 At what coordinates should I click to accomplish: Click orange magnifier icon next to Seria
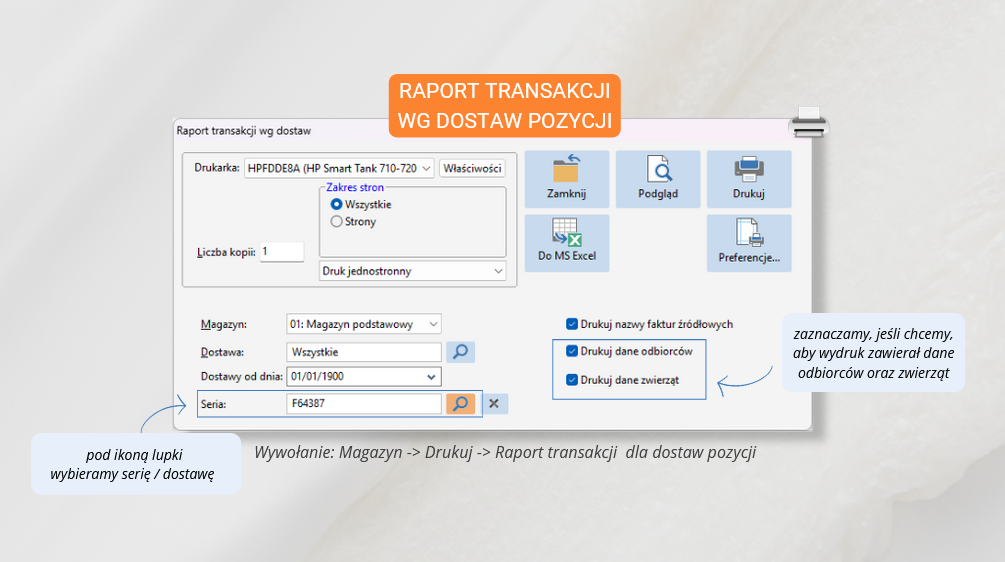pyautogui.click(x=460, y=404)
